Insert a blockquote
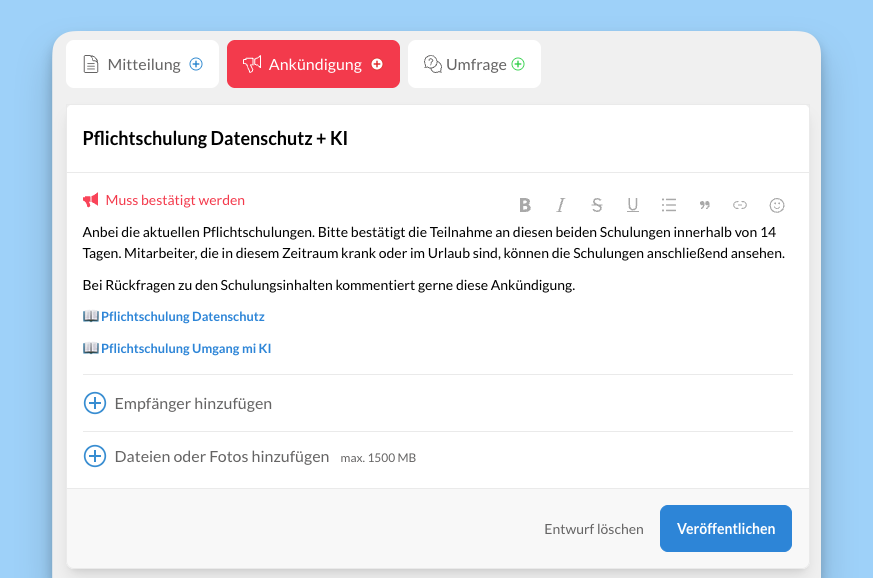Image resolution: width=873 pixels, height=578 pixels. tap(705, 205)
